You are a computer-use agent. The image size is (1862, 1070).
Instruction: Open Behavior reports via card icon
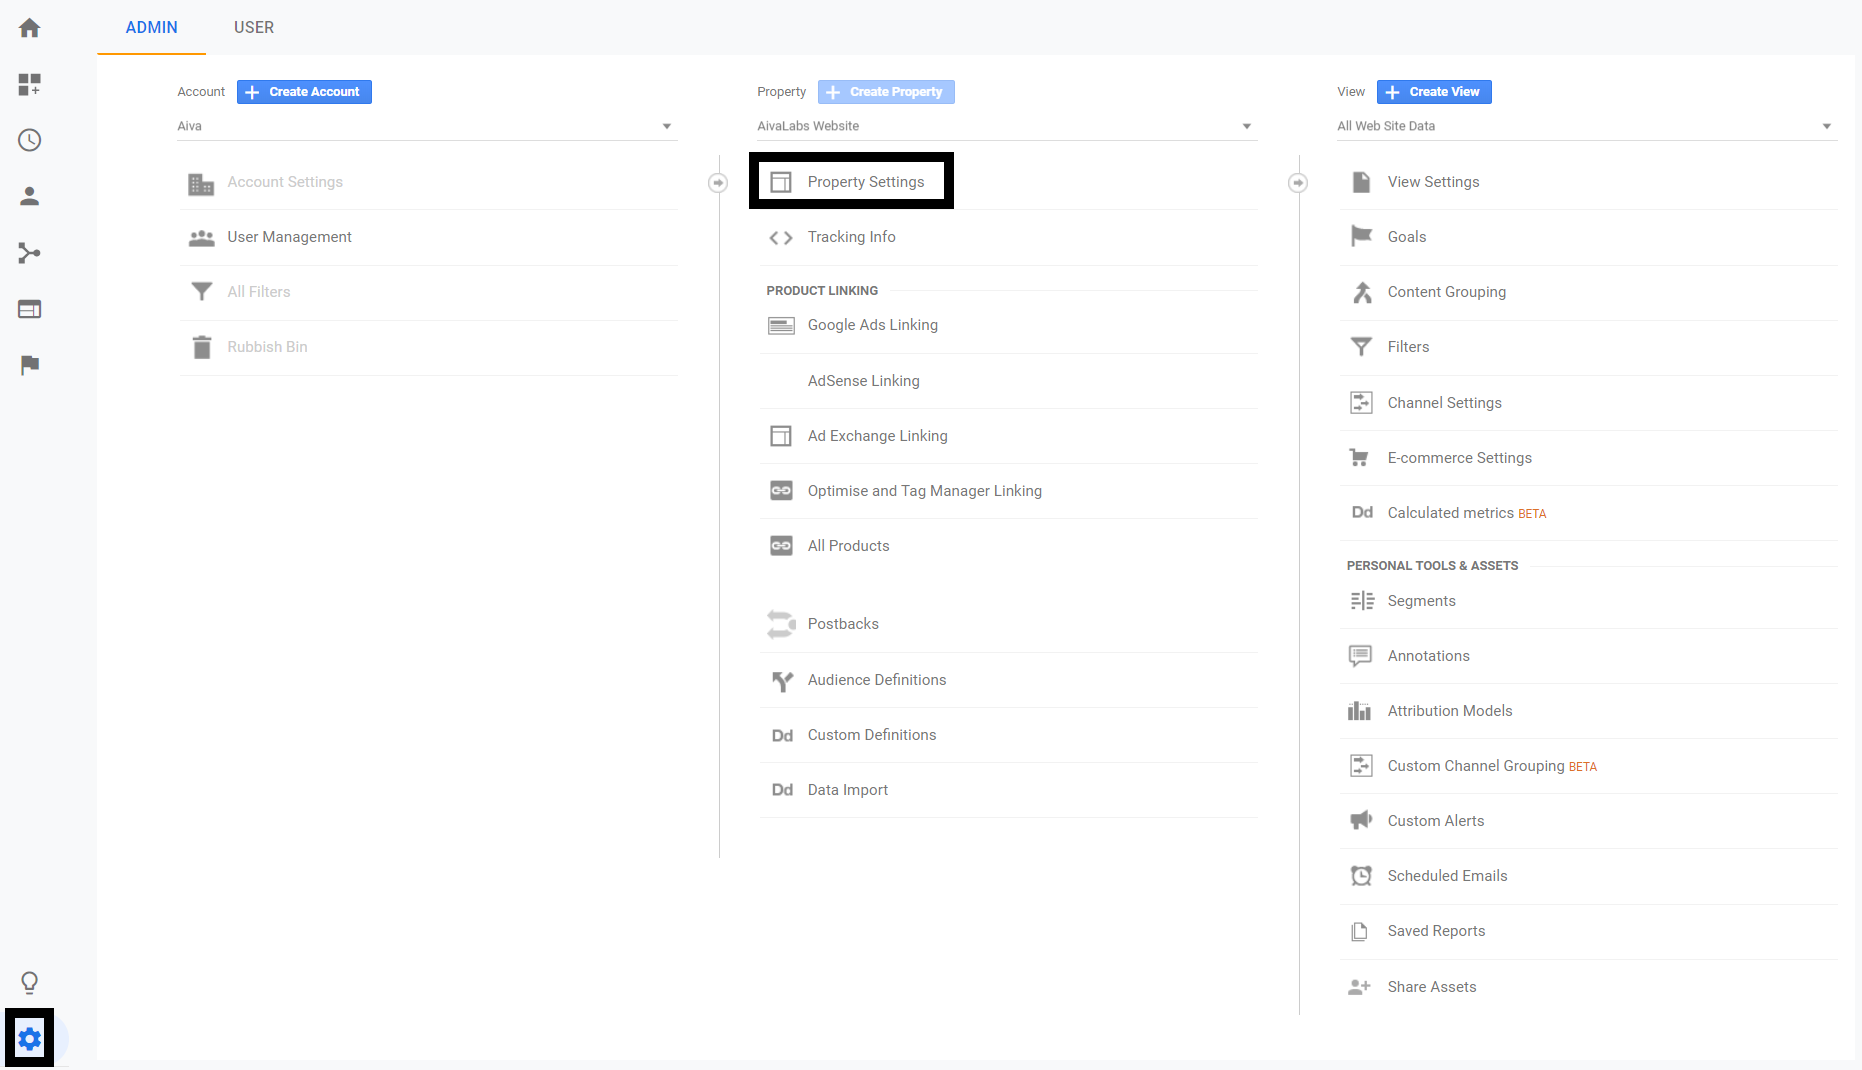tap(29, 309)
